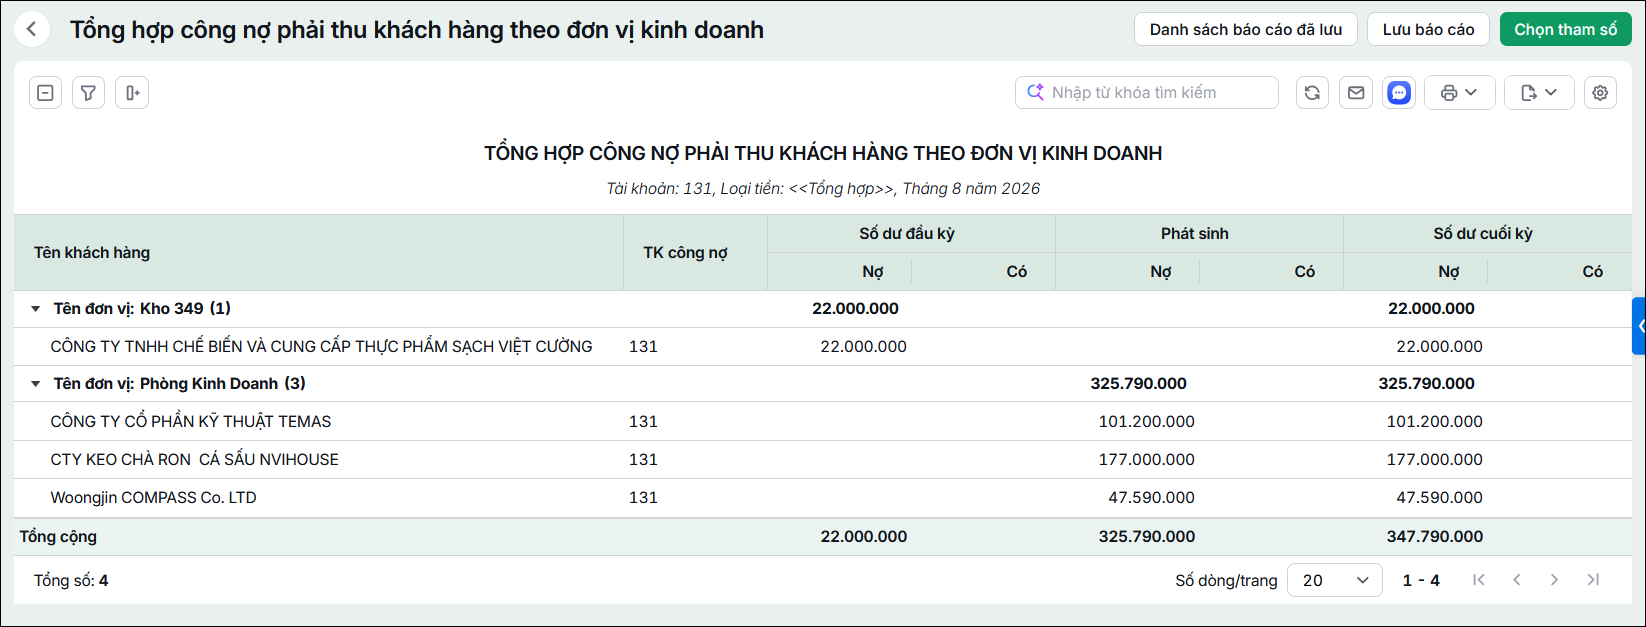Open the print options dropdown
The image size is (1646, 627).
tap(1459, 93)
